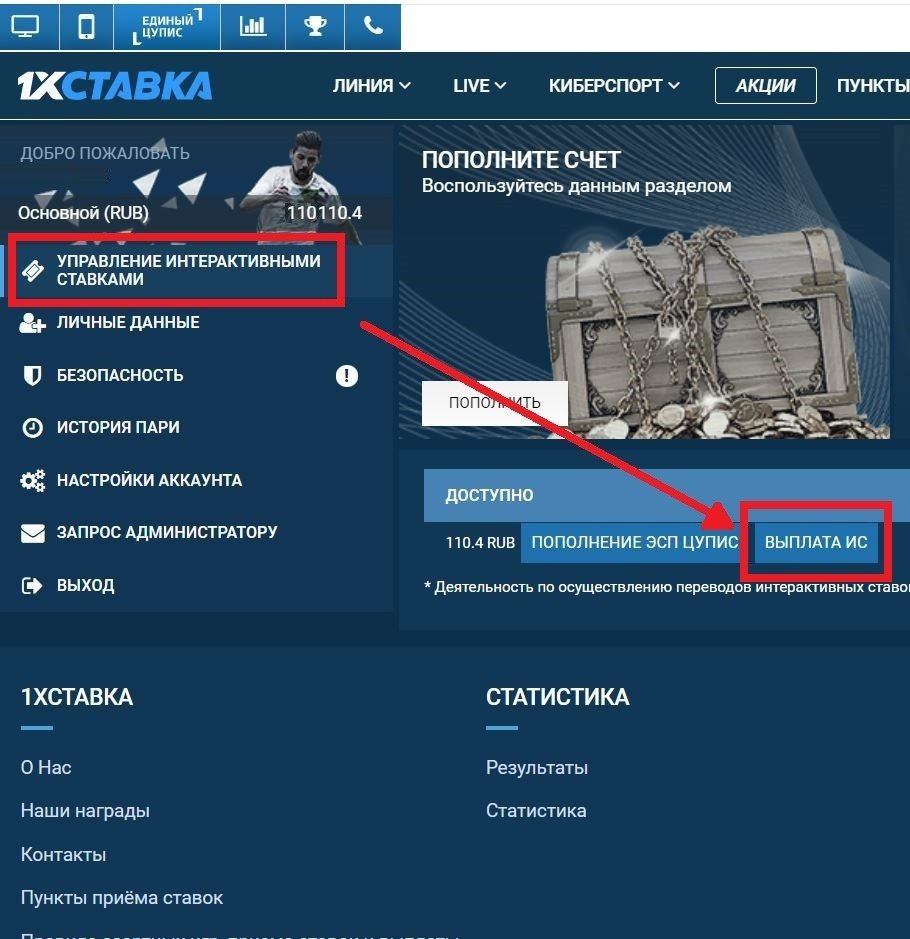
Task: Open the АКЦИИ promotions tab
Action: (x=765, y=86)
